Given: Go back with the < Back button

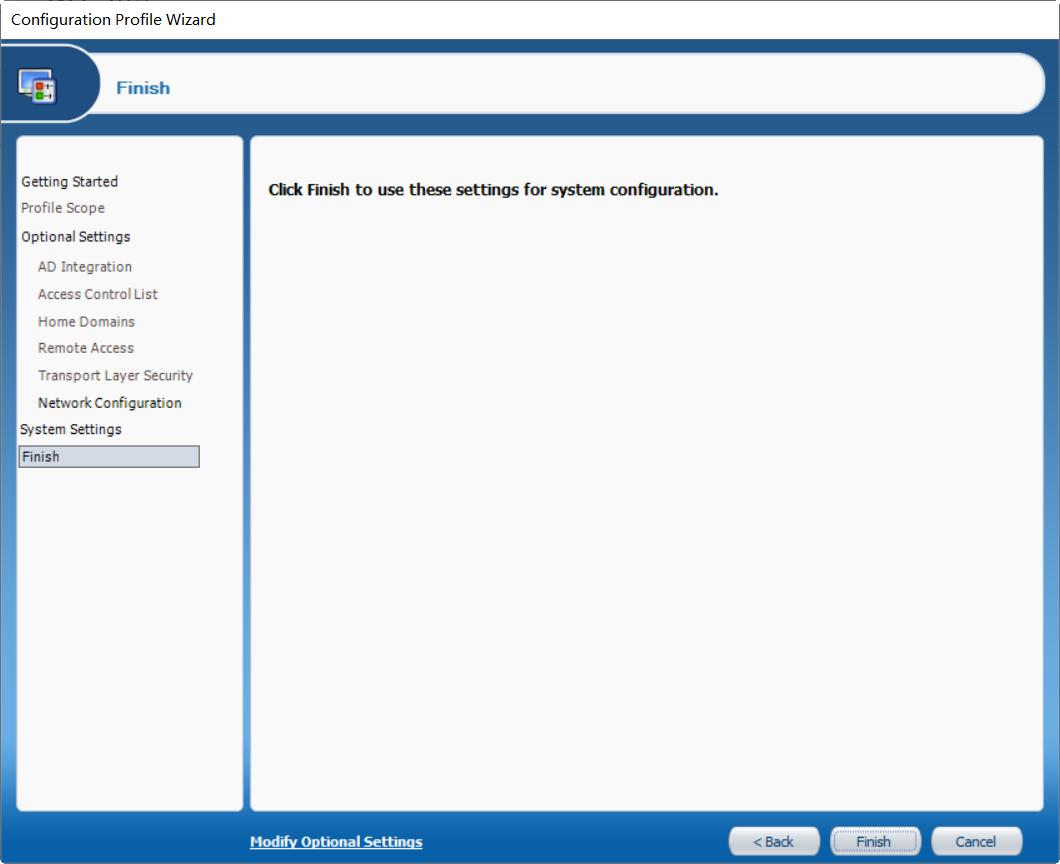Looking at the screenshot, I should 774,842.
